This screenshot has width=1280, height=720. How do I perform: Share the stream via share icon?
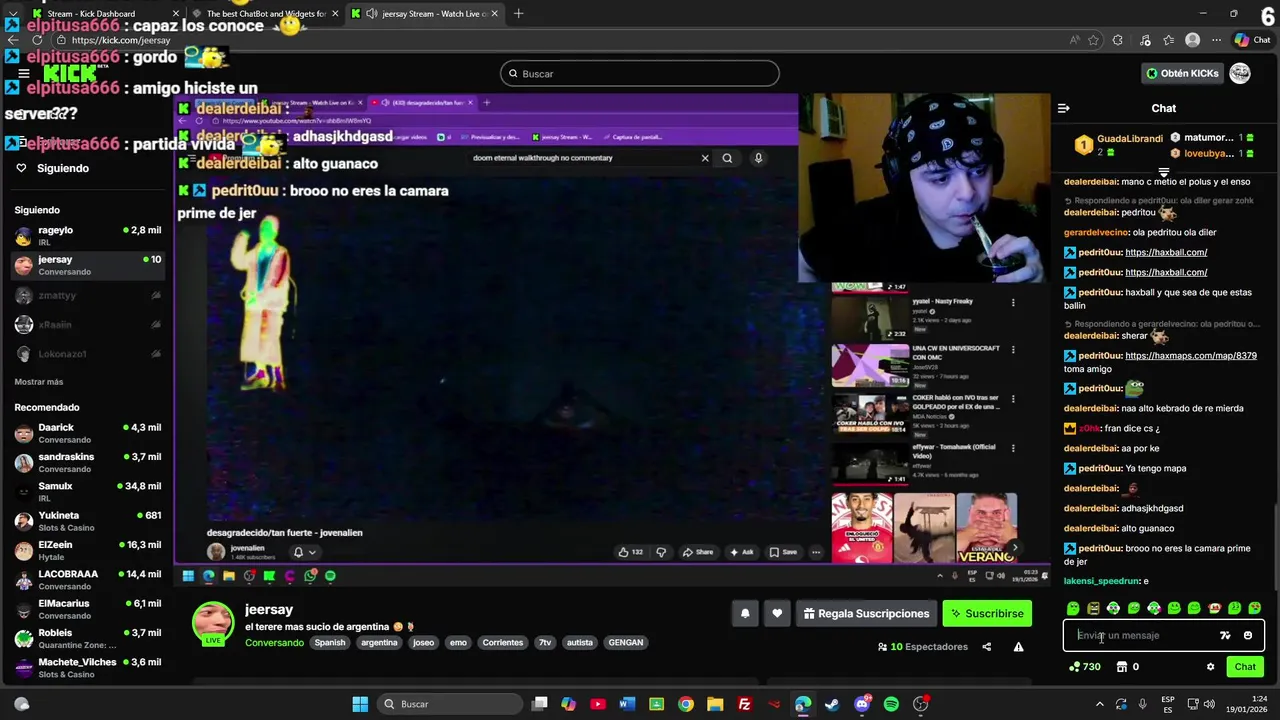coord(986,647)
